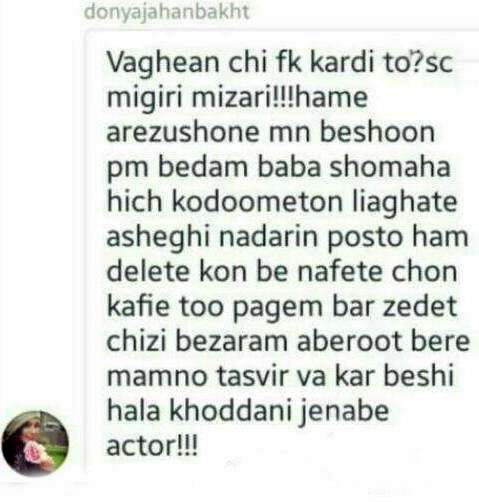Select the word "kodoometon" in the message
Screen dimensions: 479x502
pos(257,201)
